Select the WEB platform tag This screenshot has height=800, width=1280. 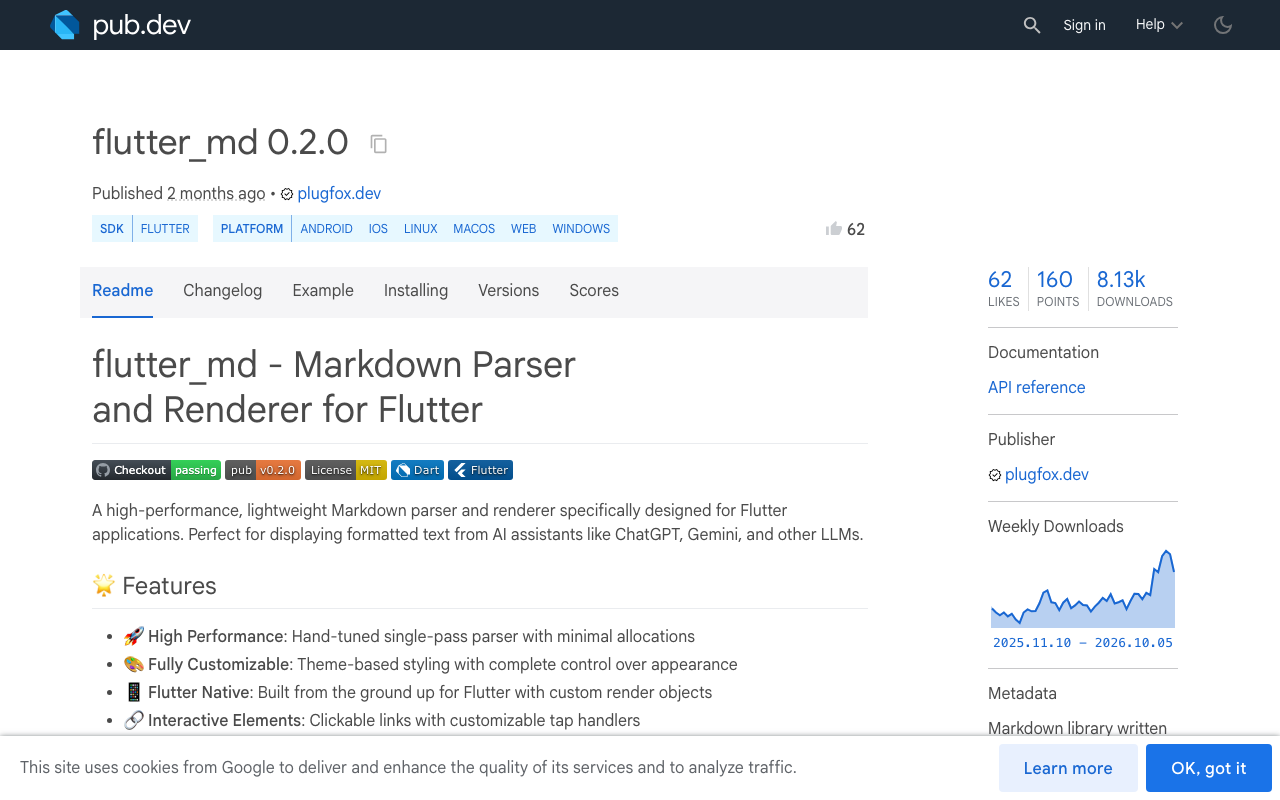(x=523, y=229)
